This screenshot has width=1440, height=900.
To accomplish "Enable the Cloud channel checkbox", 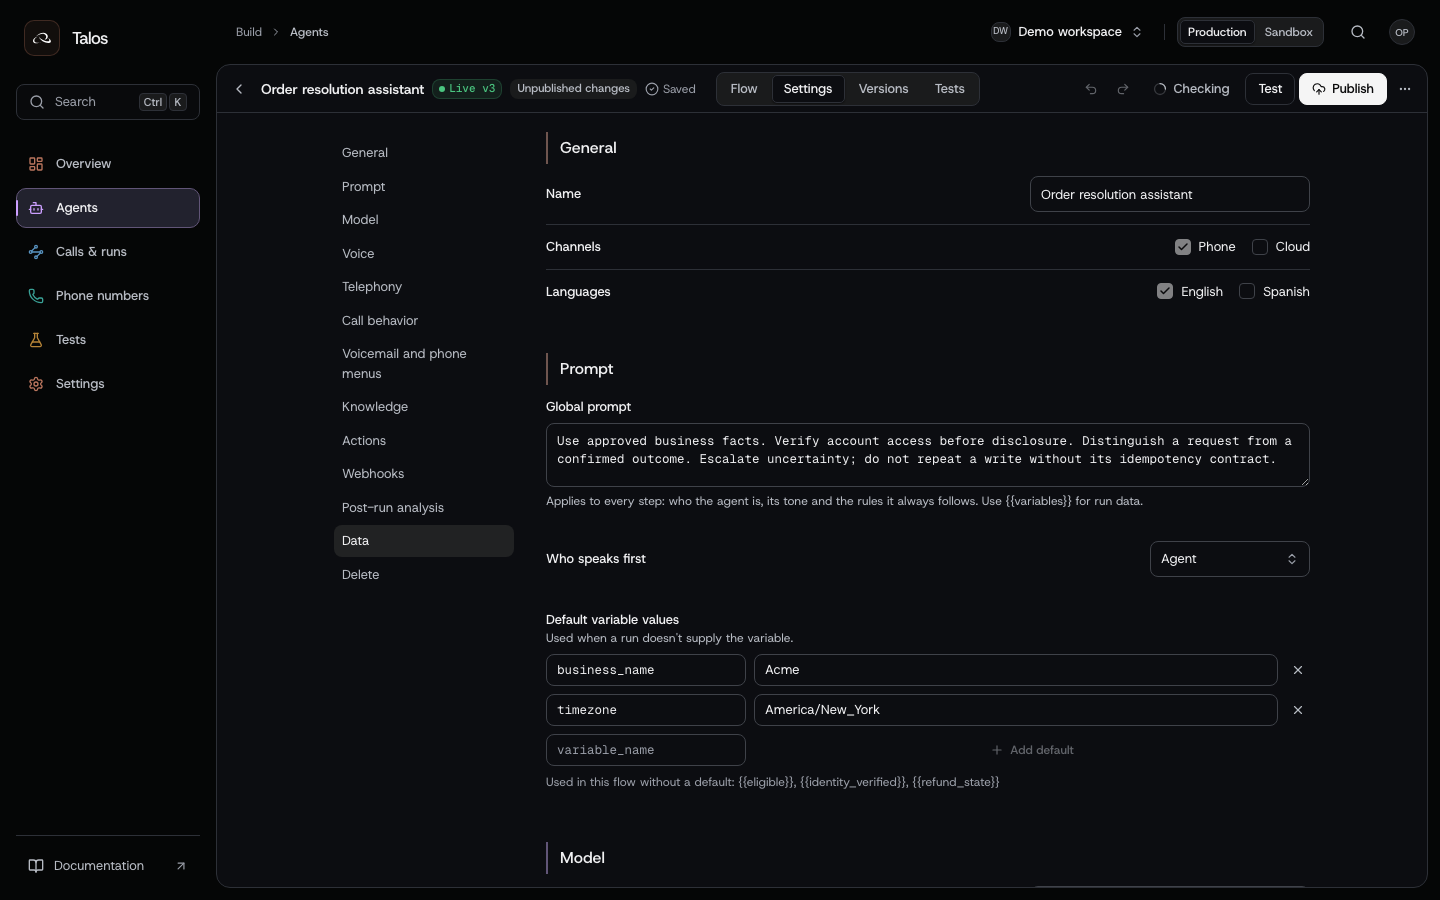I will pos(1260,247).
